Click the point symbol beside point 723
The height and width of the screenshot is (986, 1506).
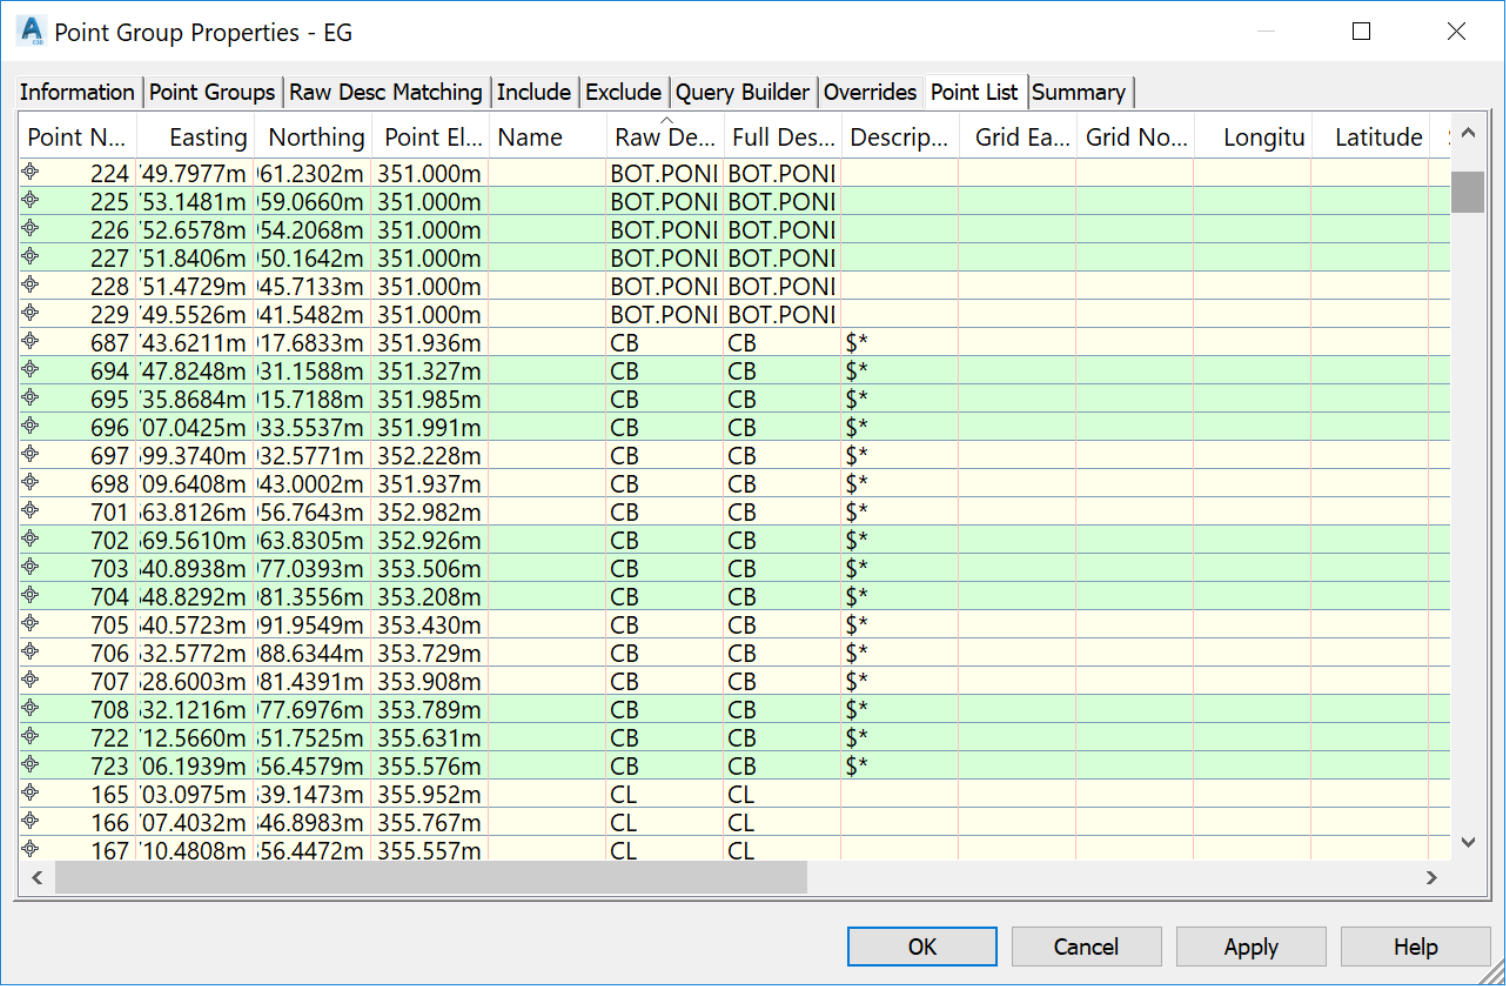pyautogui.click(x=31, y=765)
